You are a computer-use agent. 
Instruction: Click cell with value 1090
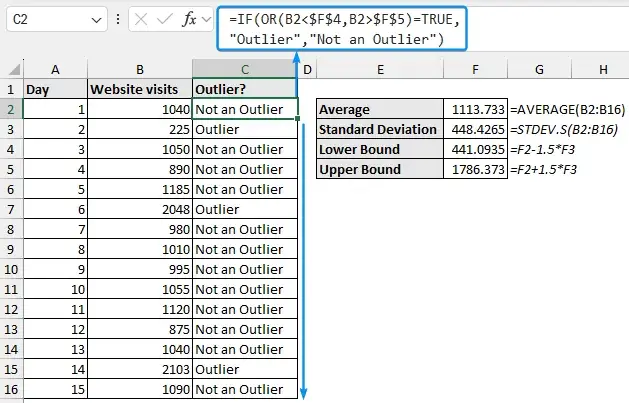pos(140,389)
